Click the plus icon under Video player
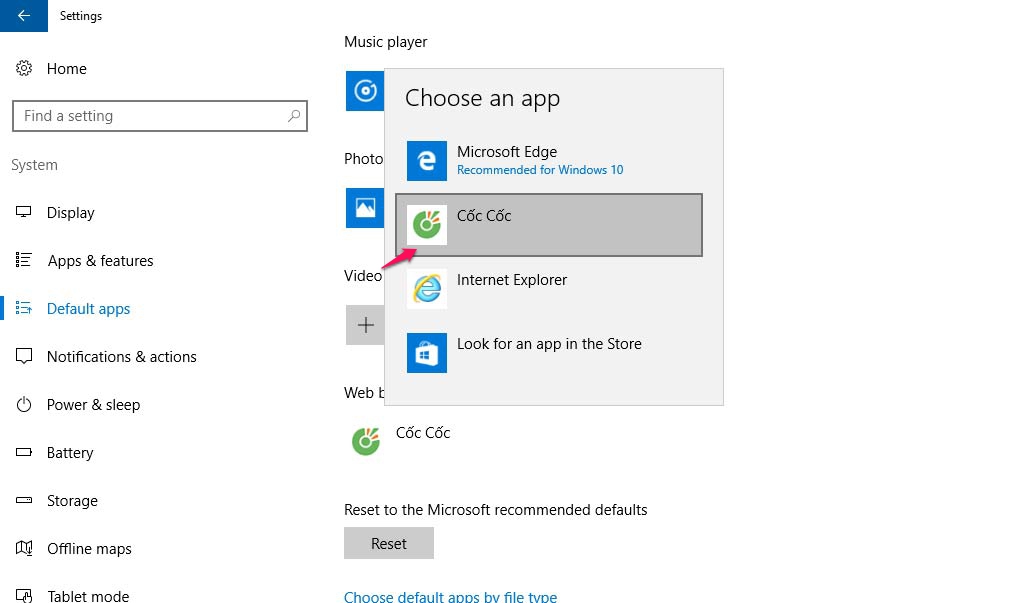This screenshot has height=603, width=1024. tap(365, 325)
